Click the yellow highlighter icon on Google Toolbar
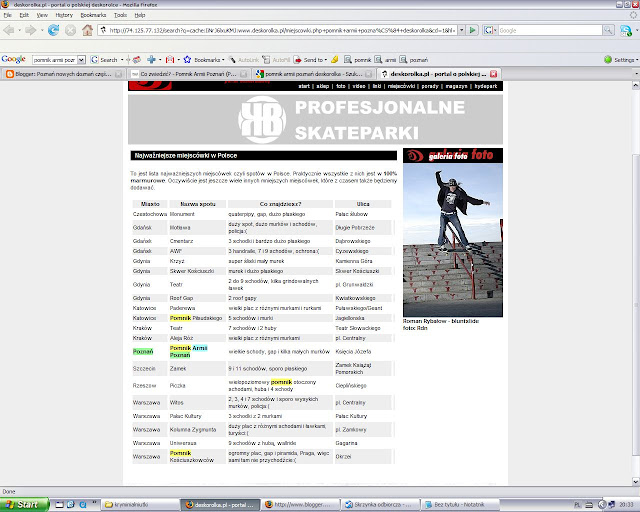640x512 pixels. coord(335,60)
